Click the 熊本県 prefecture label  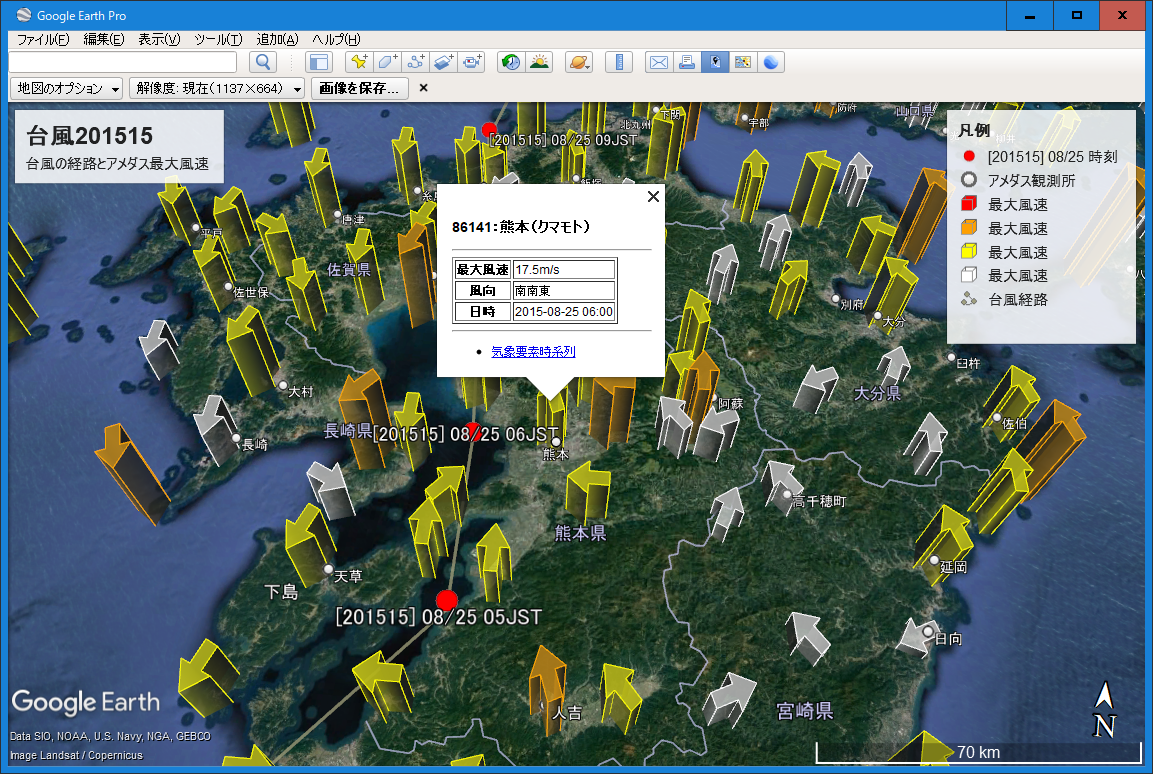pos(580,533)
